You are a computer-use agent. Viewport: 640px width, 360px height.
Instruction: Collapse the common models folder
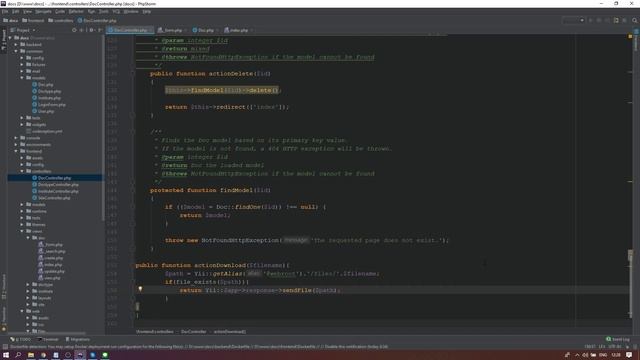pos(22,78)
